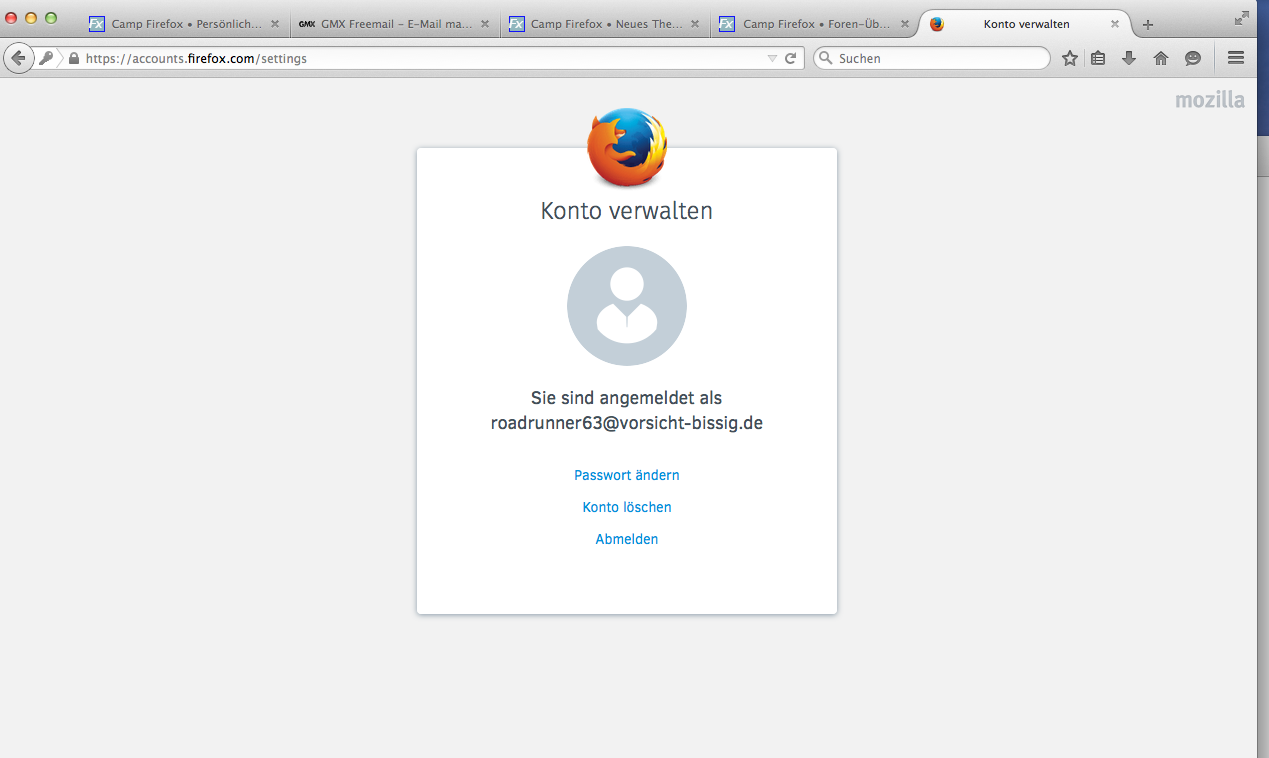Focus the URL address field
Viewport: 1269px width, 758px height.
pos(420,58)
